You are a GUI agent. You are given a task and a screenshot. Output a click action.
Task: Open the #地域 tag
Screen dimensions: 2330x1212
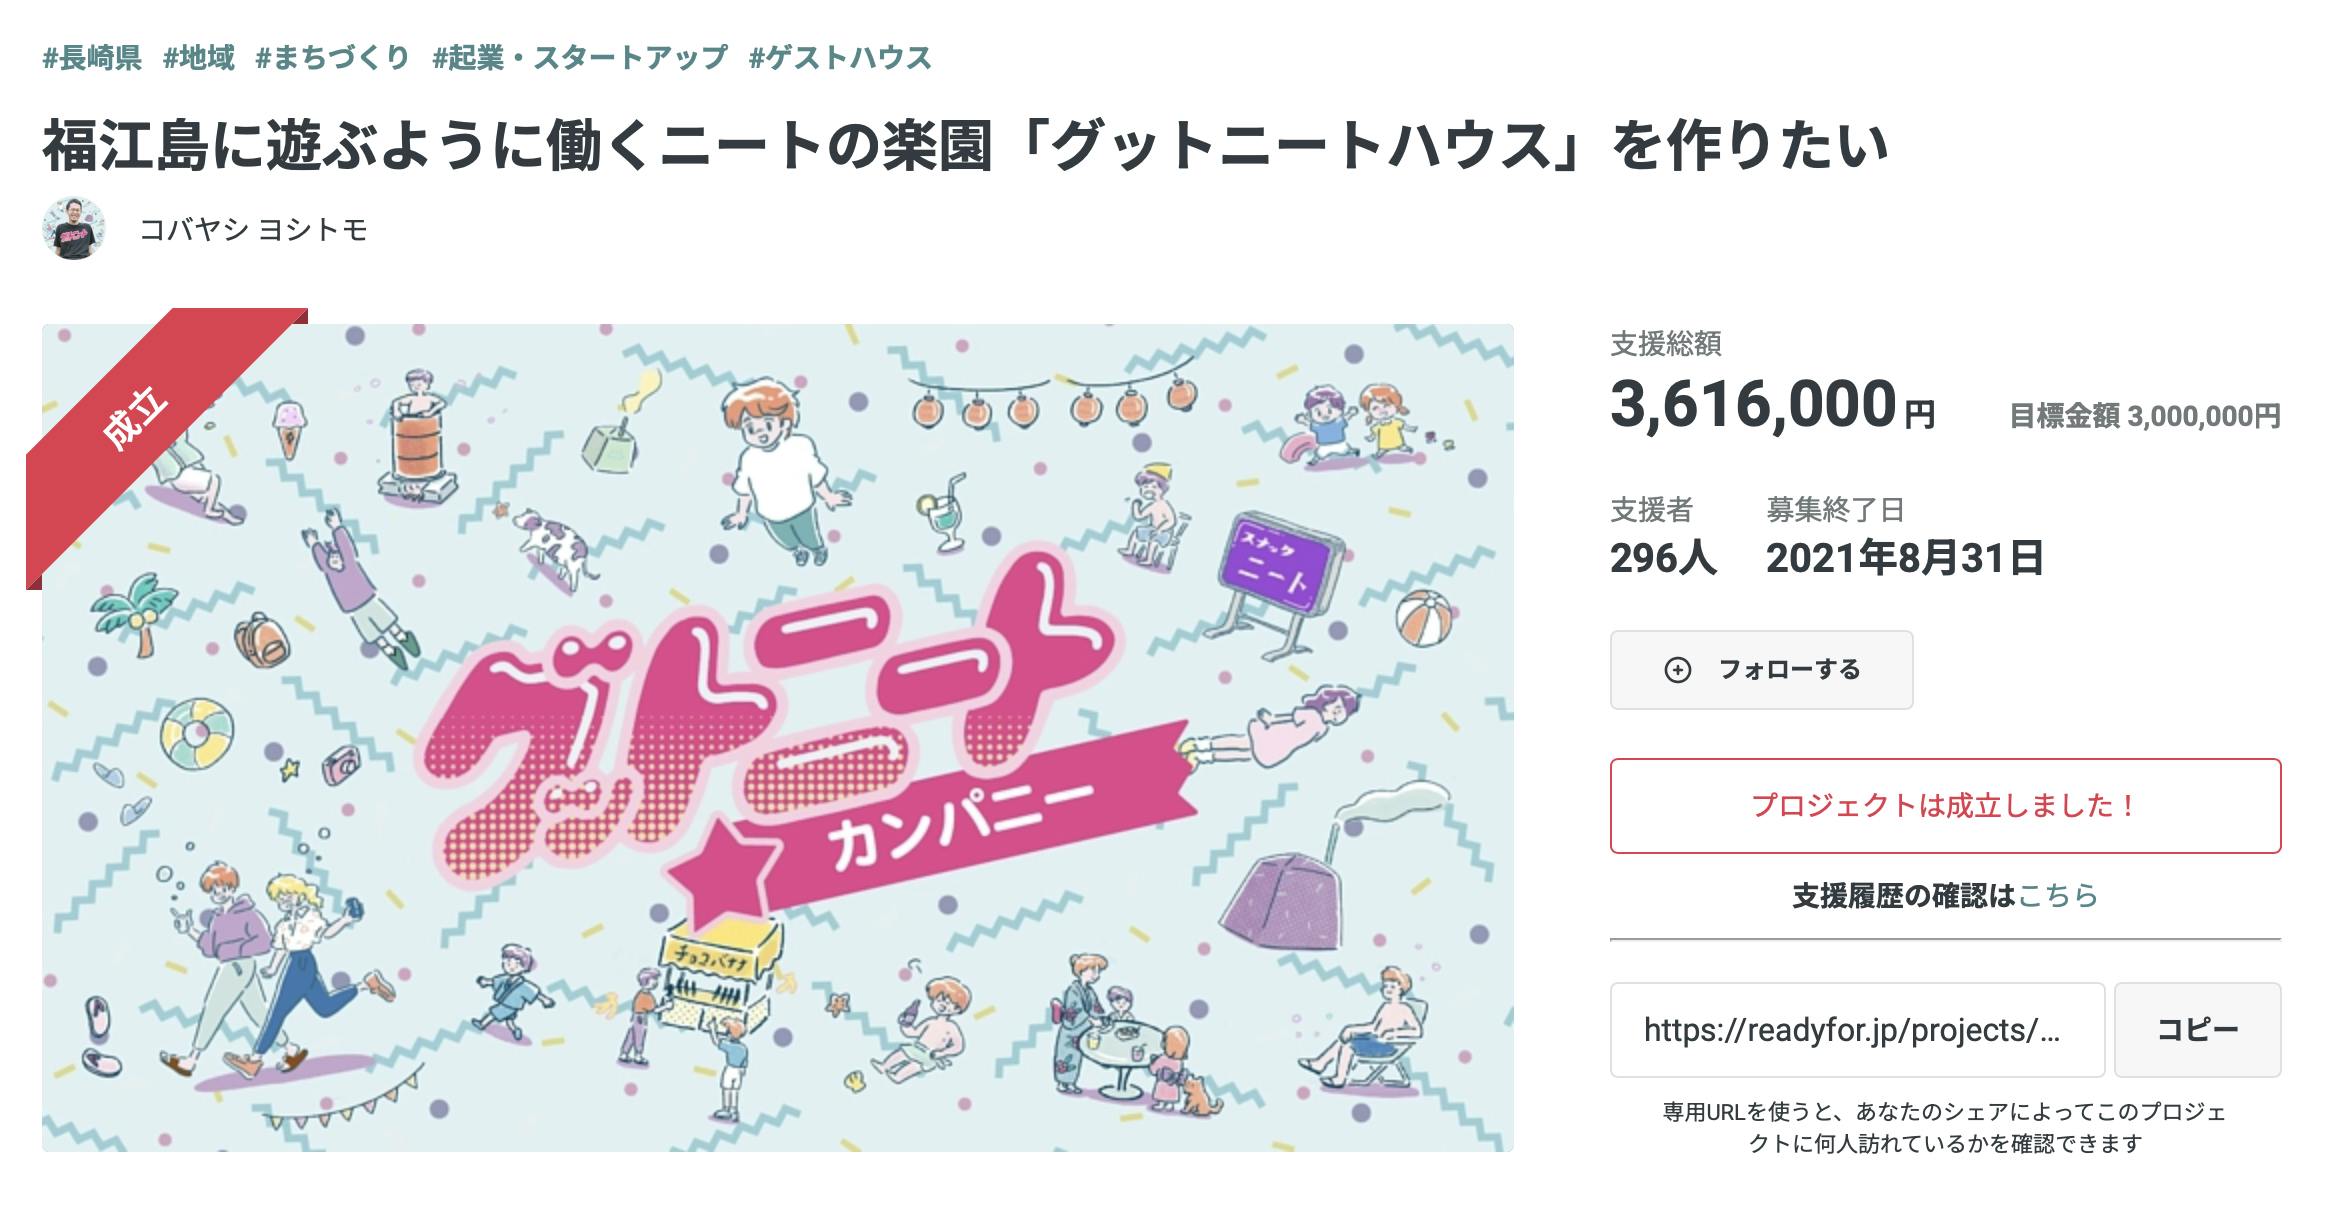(x=199, y=58)
